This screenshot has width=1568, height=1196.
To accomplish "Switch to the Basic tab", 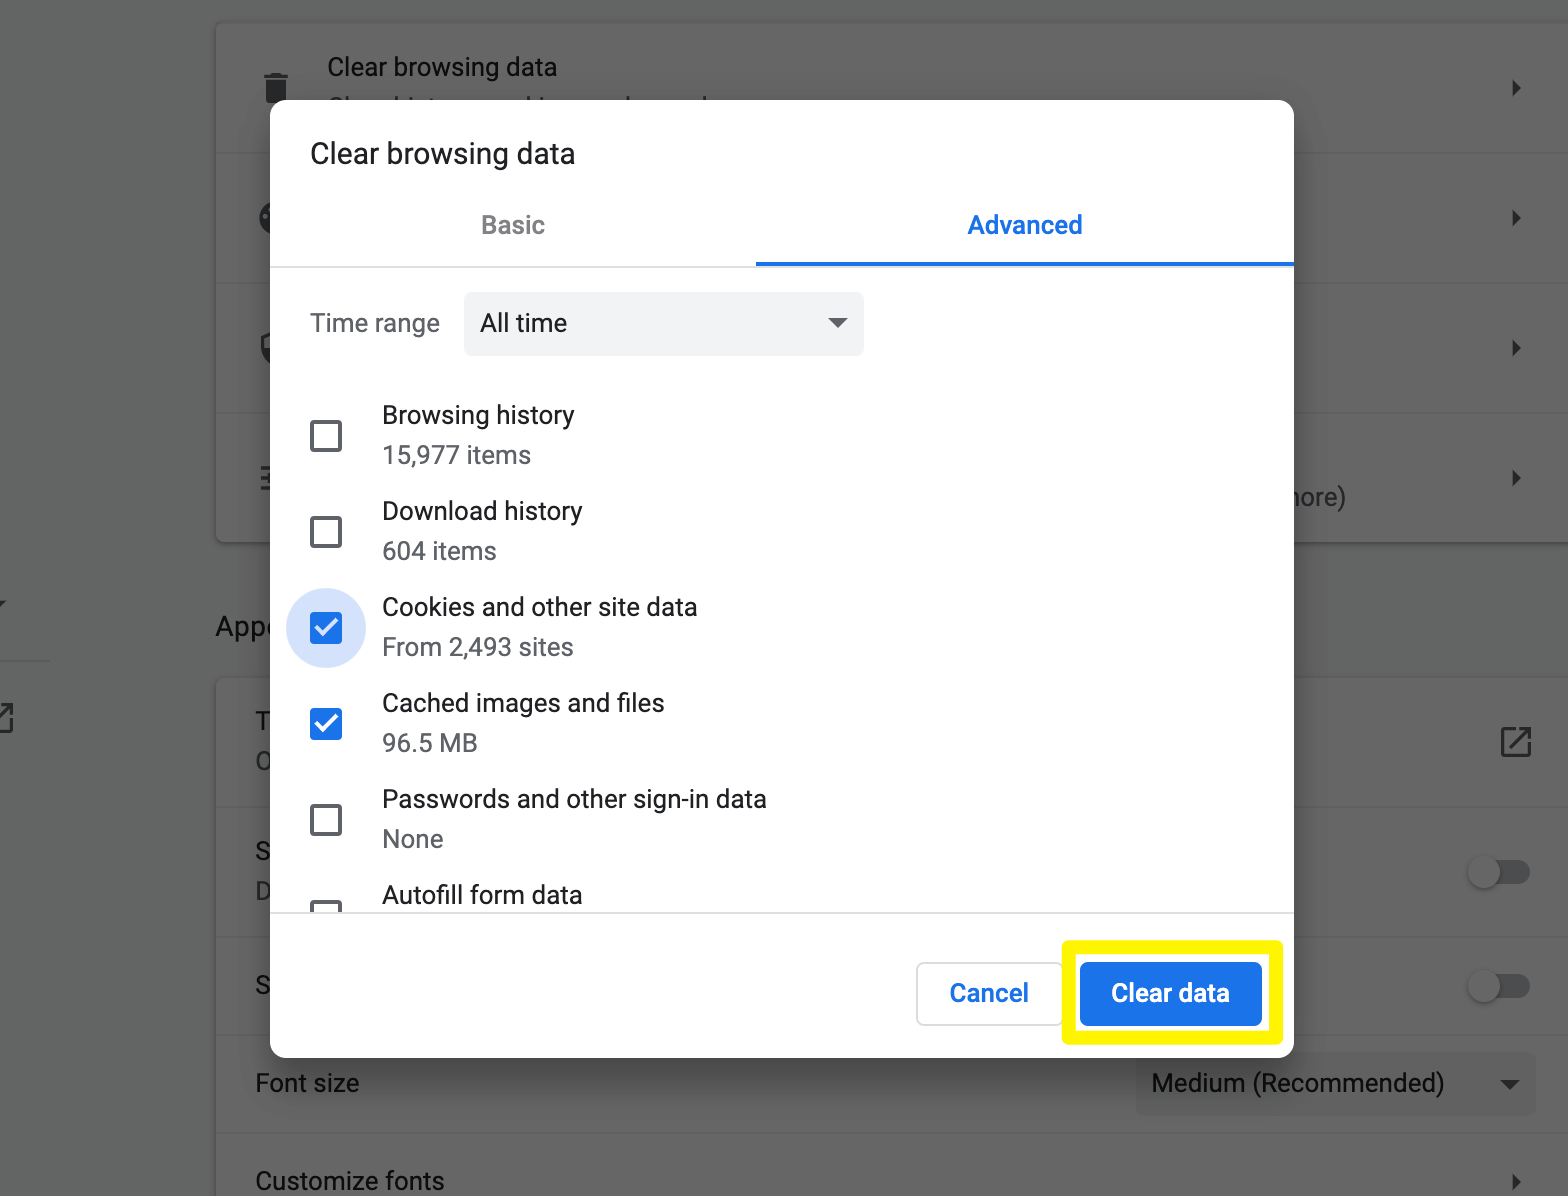I will [513, 225].
